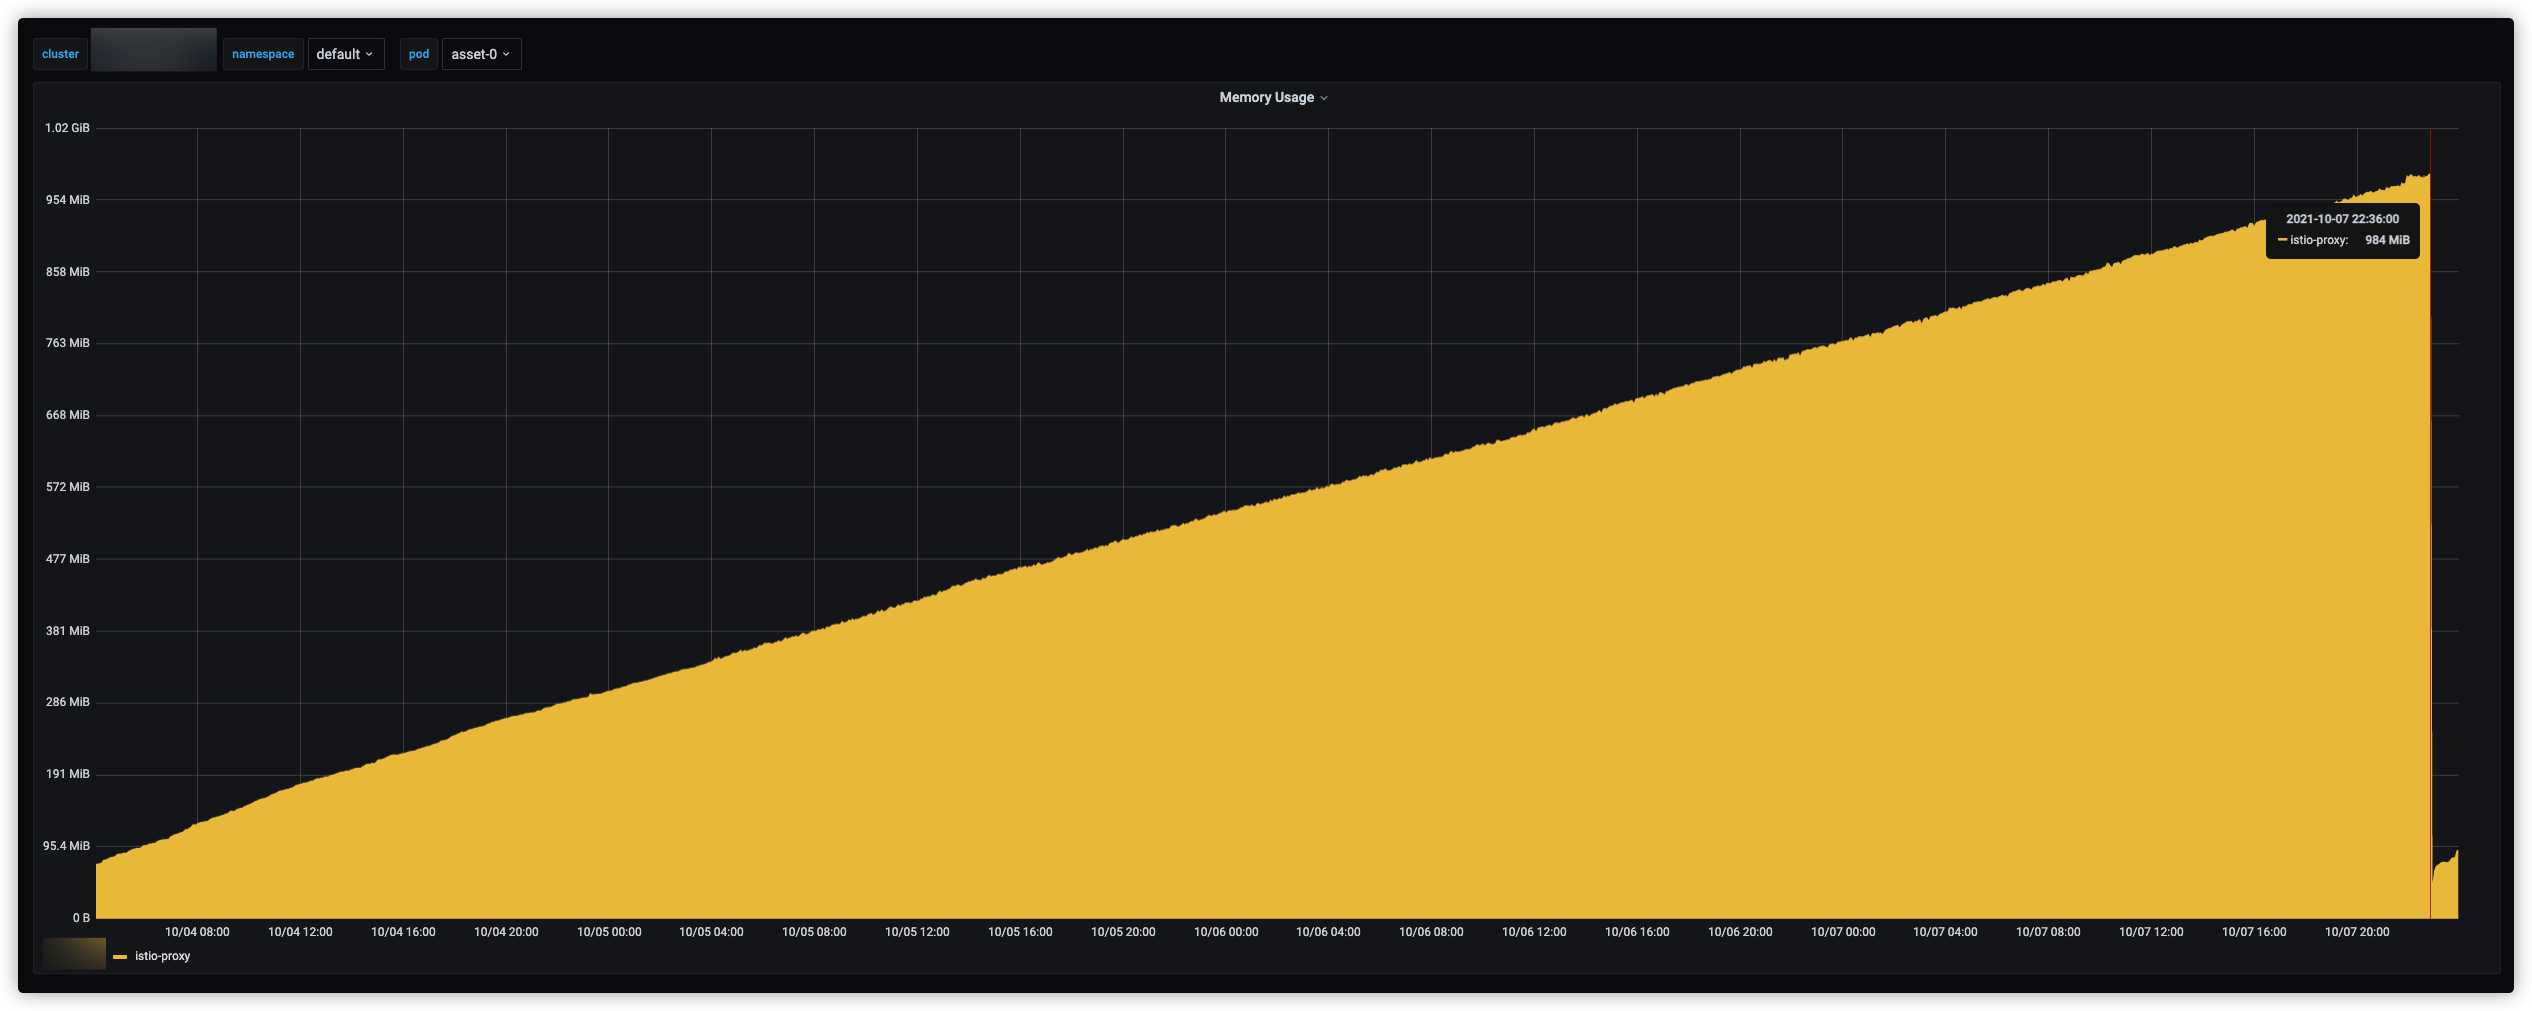Click the chevron icon on the asset-0 pod selector
This screenshot has height=1011, width=2532.
pyautogui.click(x=508, y=54)
